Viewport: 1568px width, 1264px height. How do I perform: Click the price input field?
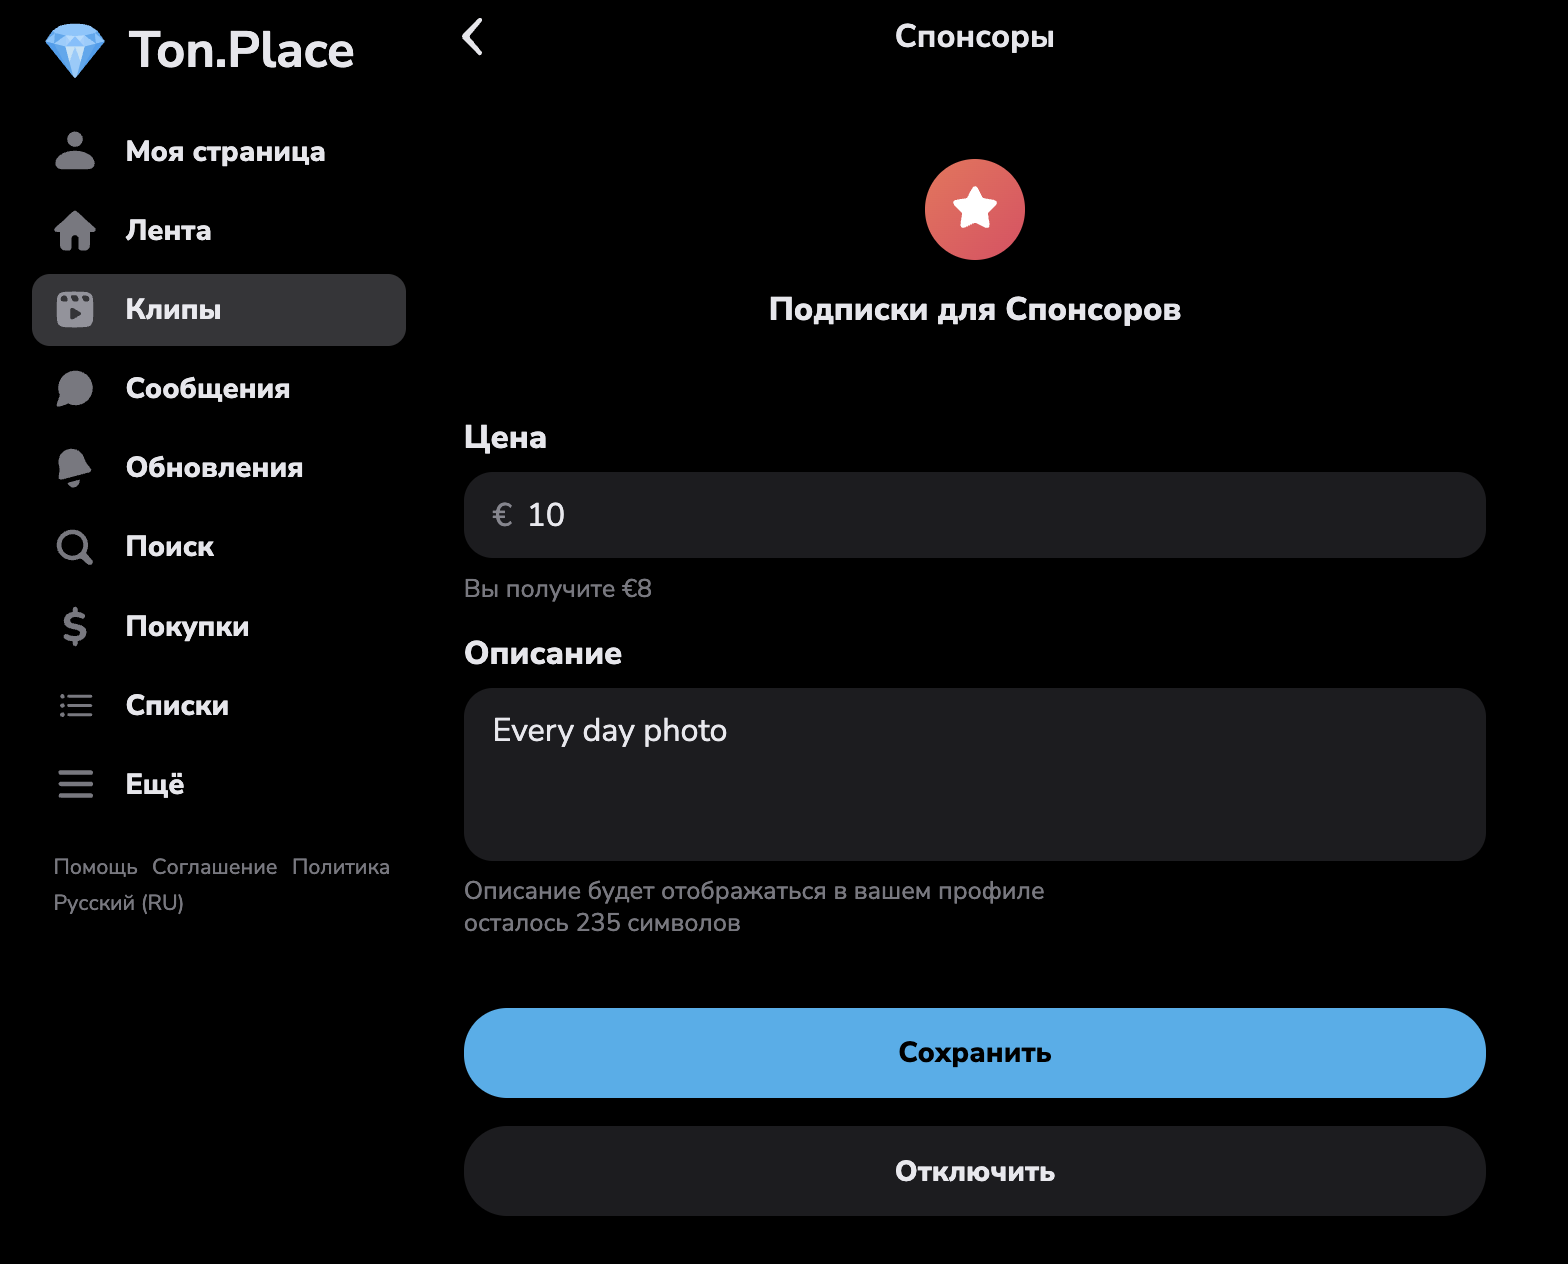[x=974, y=515]
